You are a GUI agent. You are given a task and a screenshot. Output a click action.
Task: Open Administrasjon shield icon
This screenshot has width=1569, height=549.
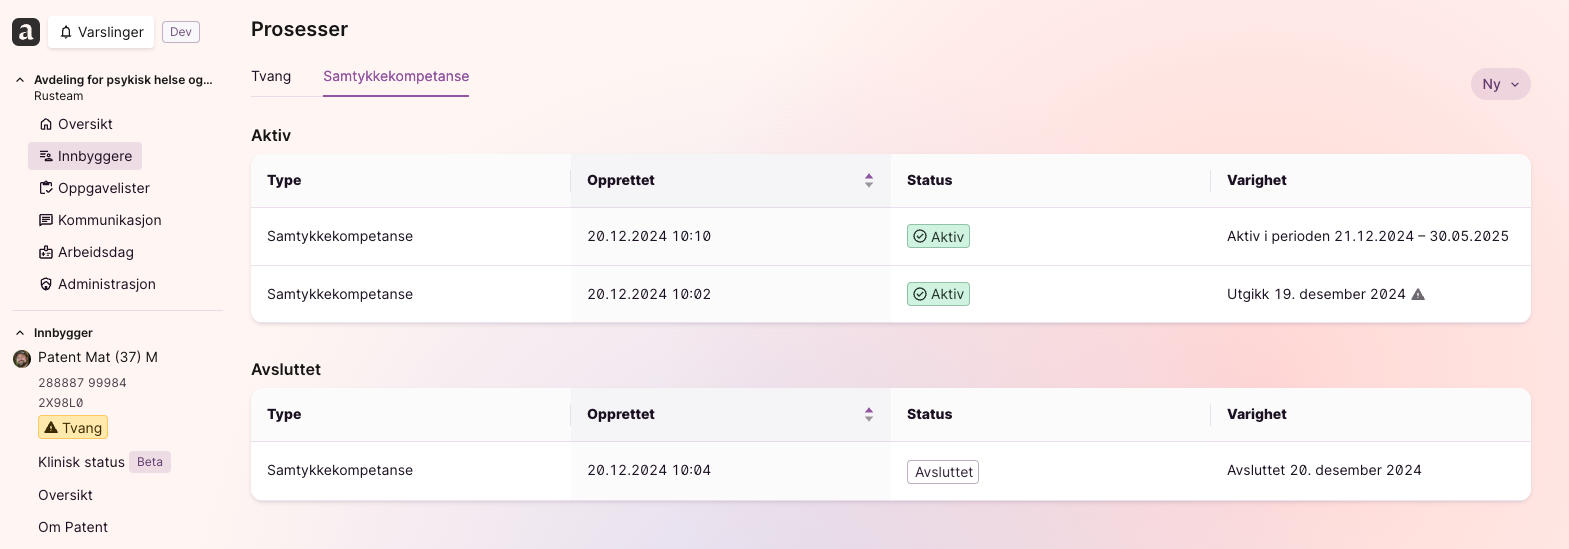[45, 284]
